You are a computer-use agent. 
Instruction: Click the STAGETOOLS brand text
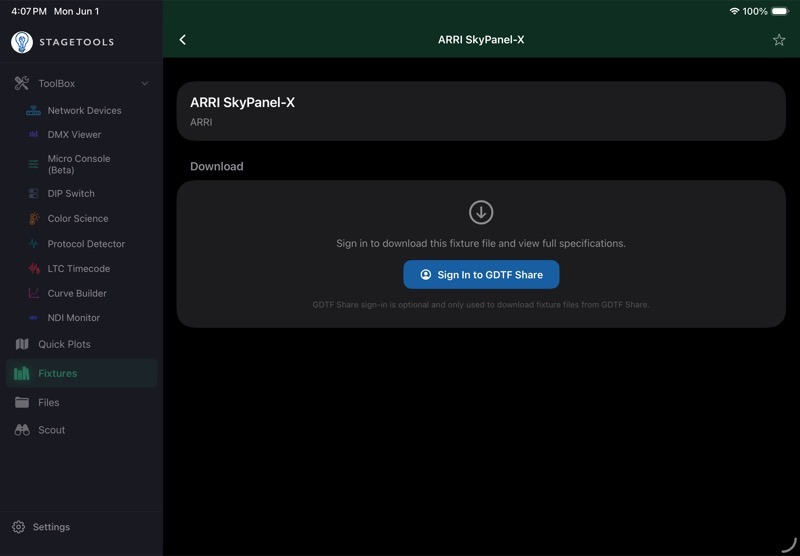coord(77,42)
